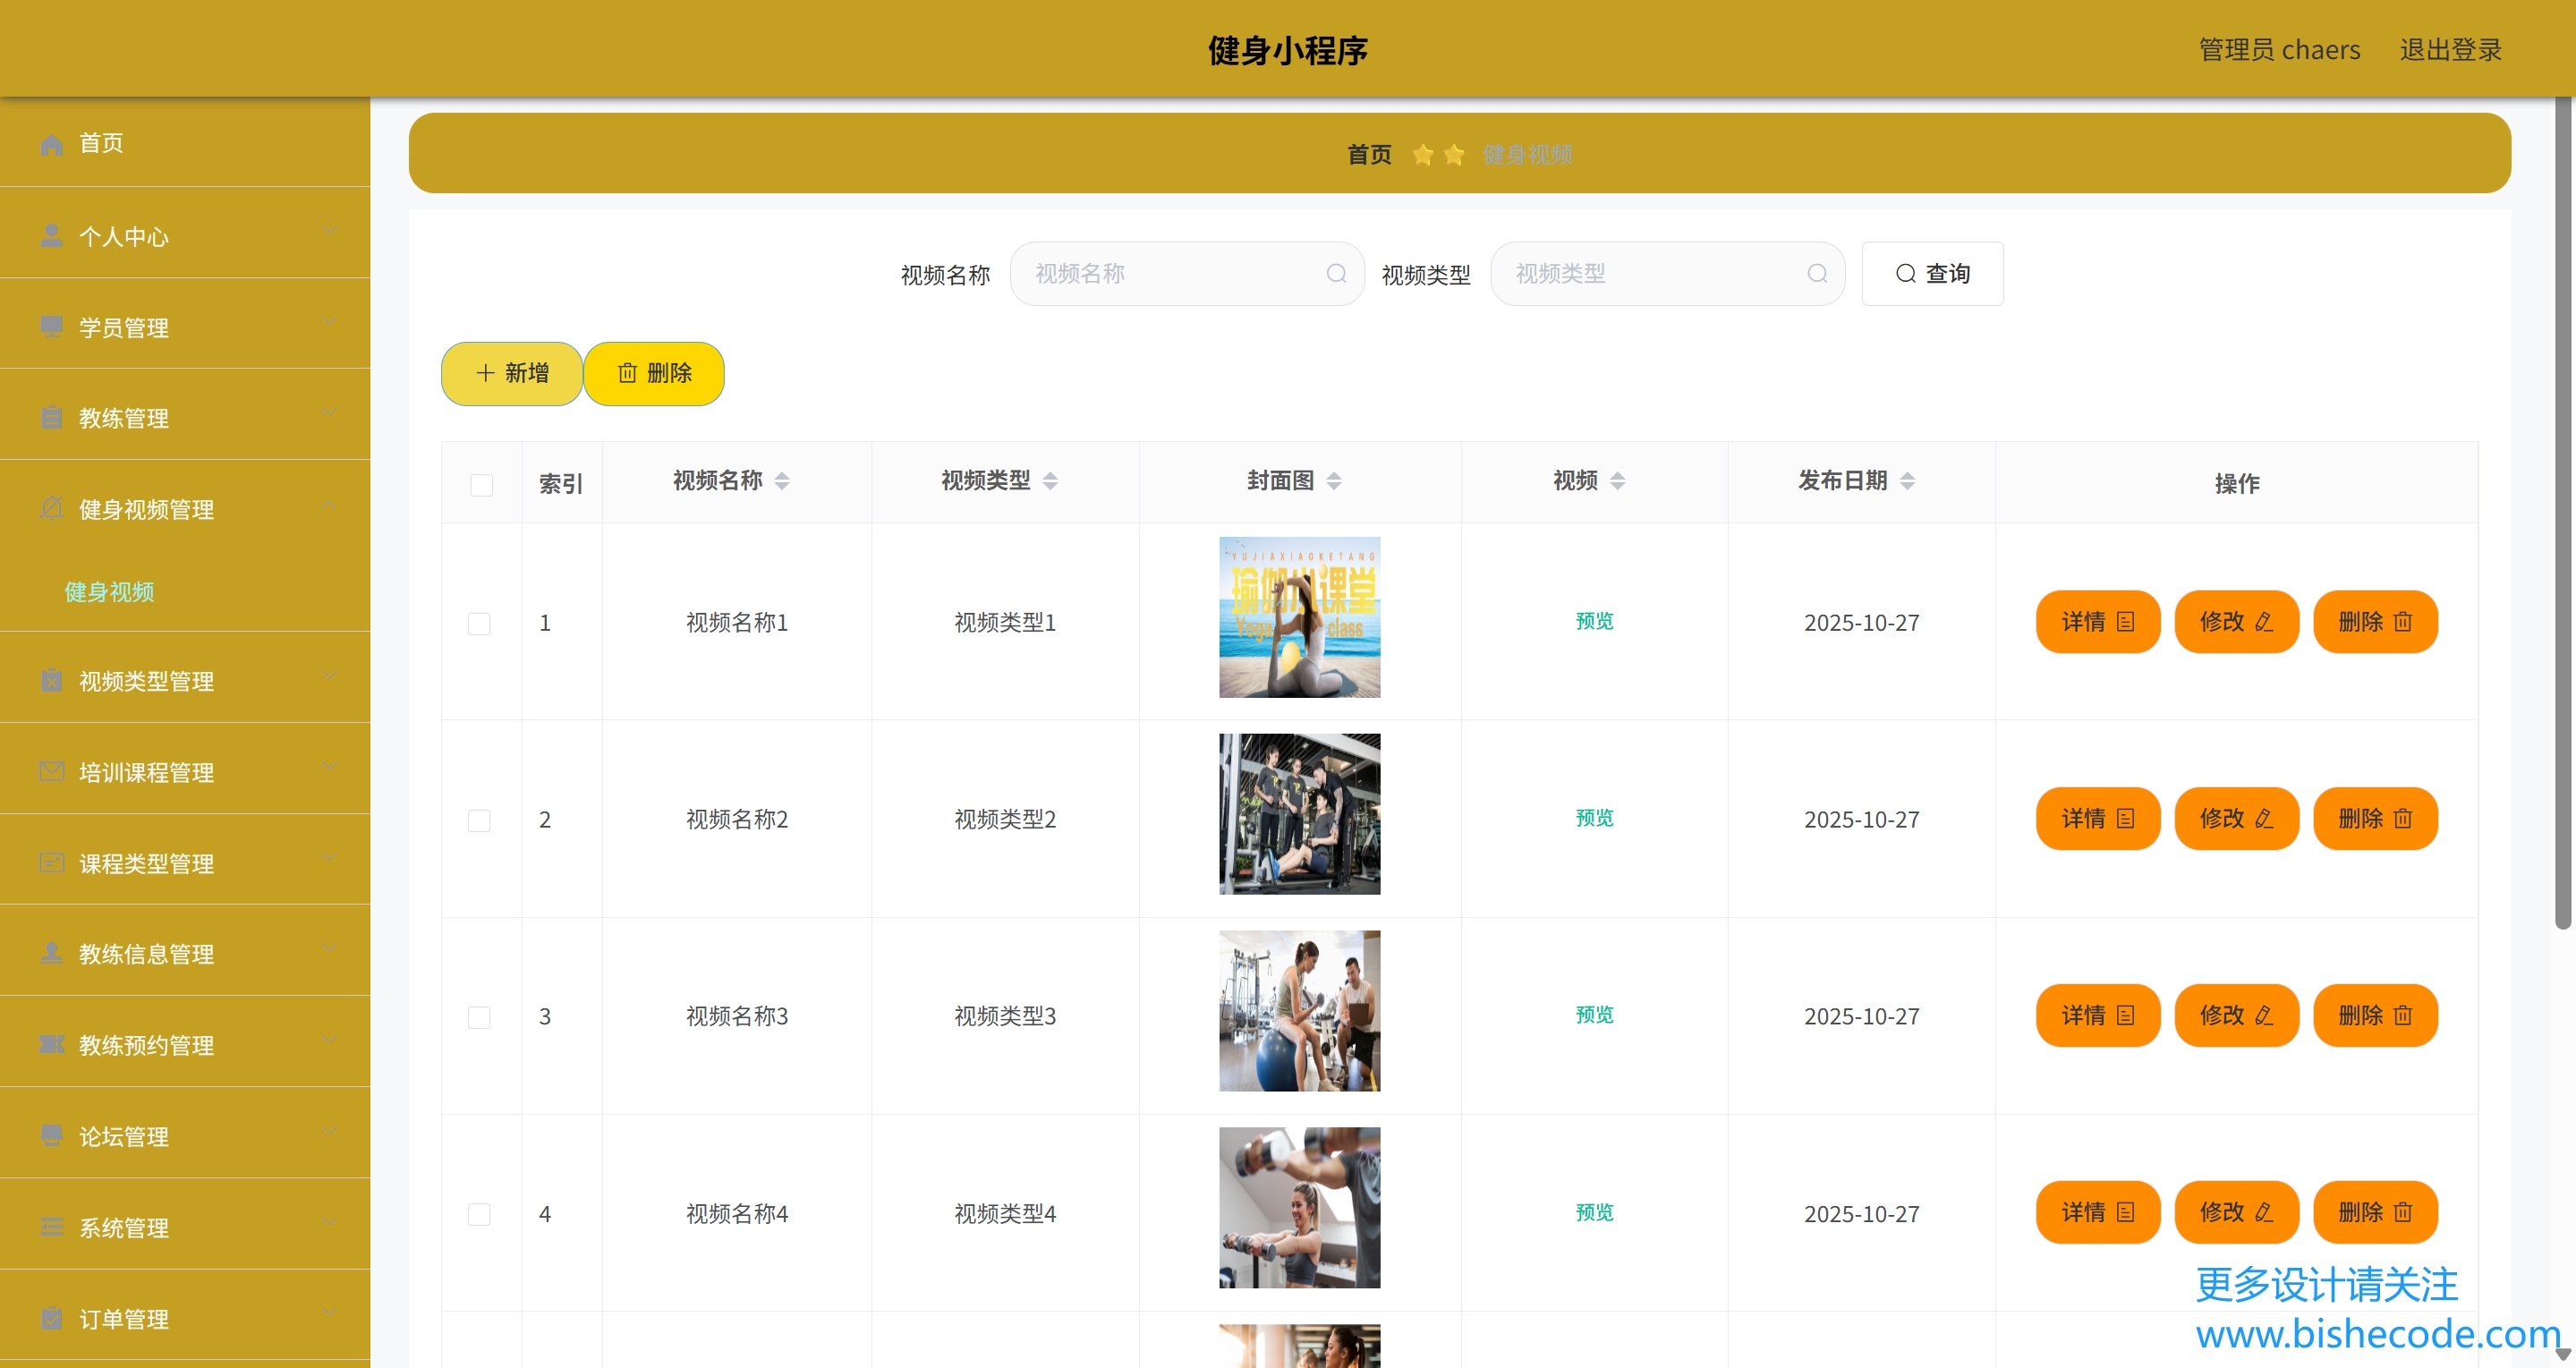The width and height of the screenshot is (2576, 1368).
Task: Check the checkbox for 视频名称3 row
Action: [x=479, y=1017]
